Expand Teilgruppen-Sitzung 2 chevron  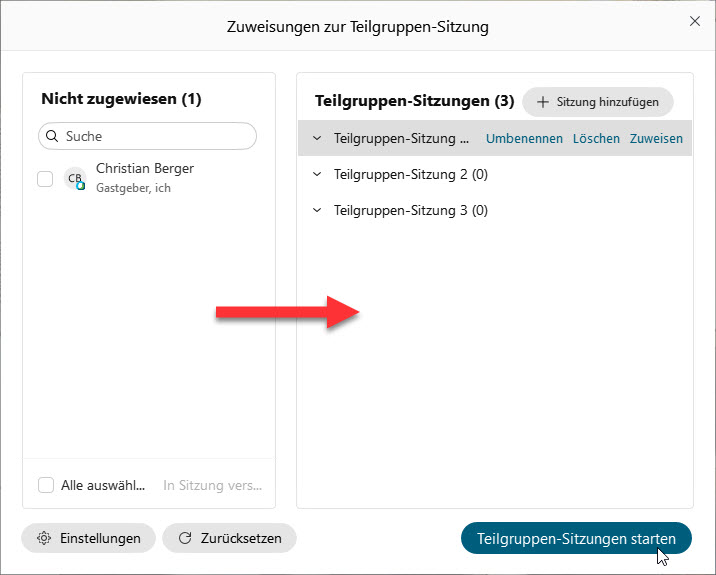tap(317, 175)
